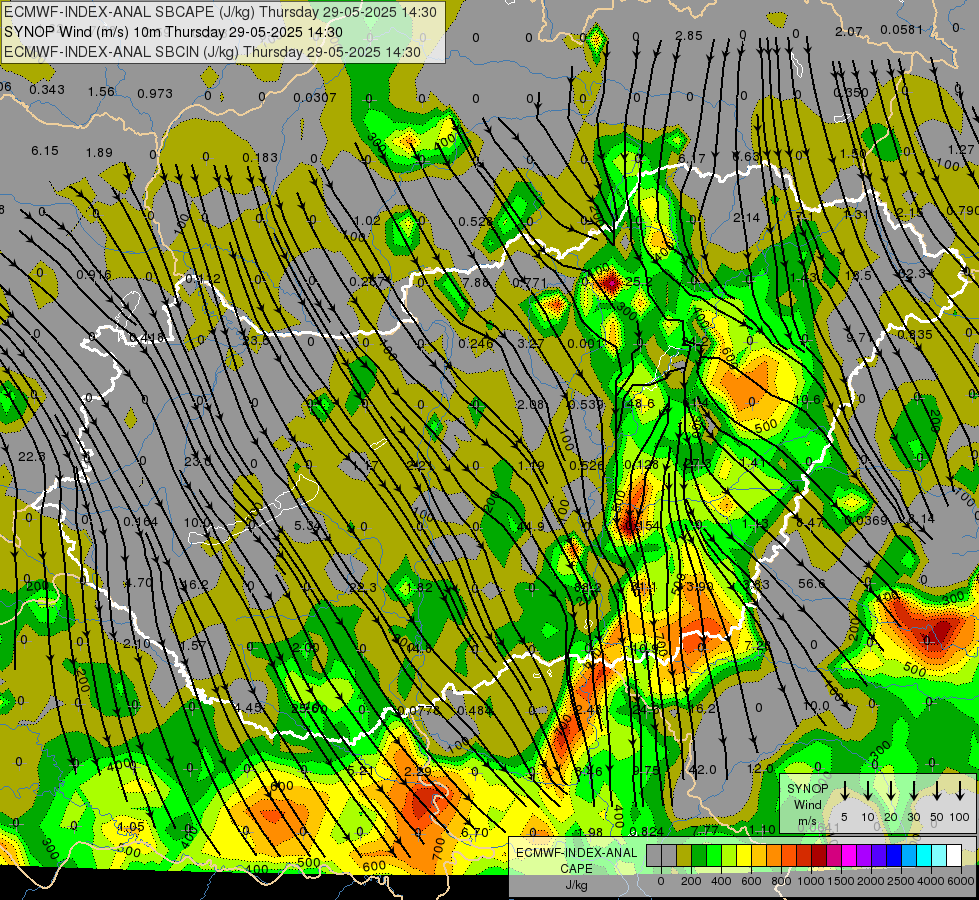
Task: Click the station value '23.0'
Action: 197,462
